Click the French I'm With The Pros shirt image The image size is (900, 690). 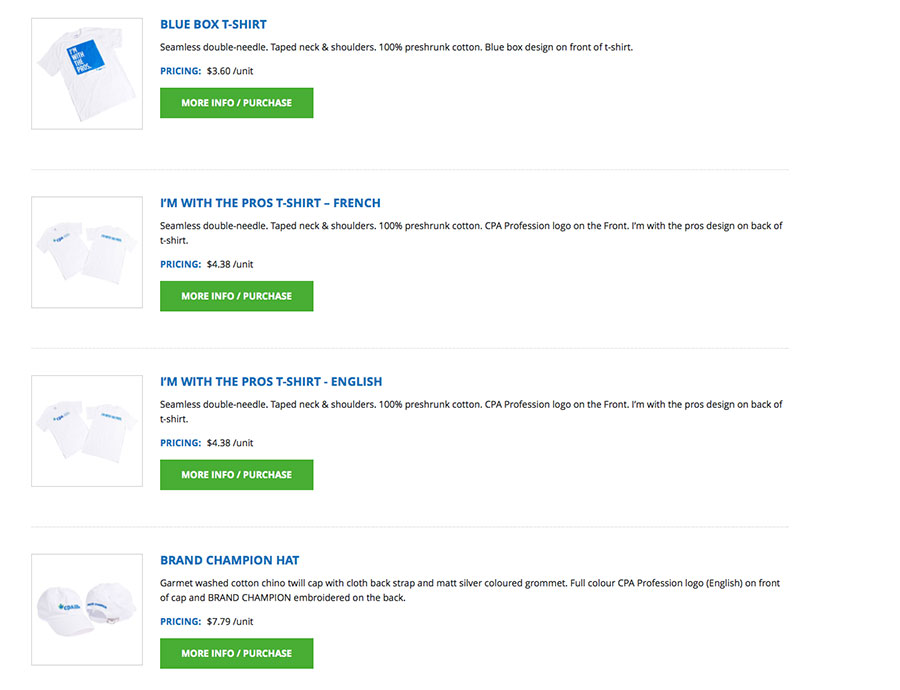pyautogui.click(x=87, y=252)
